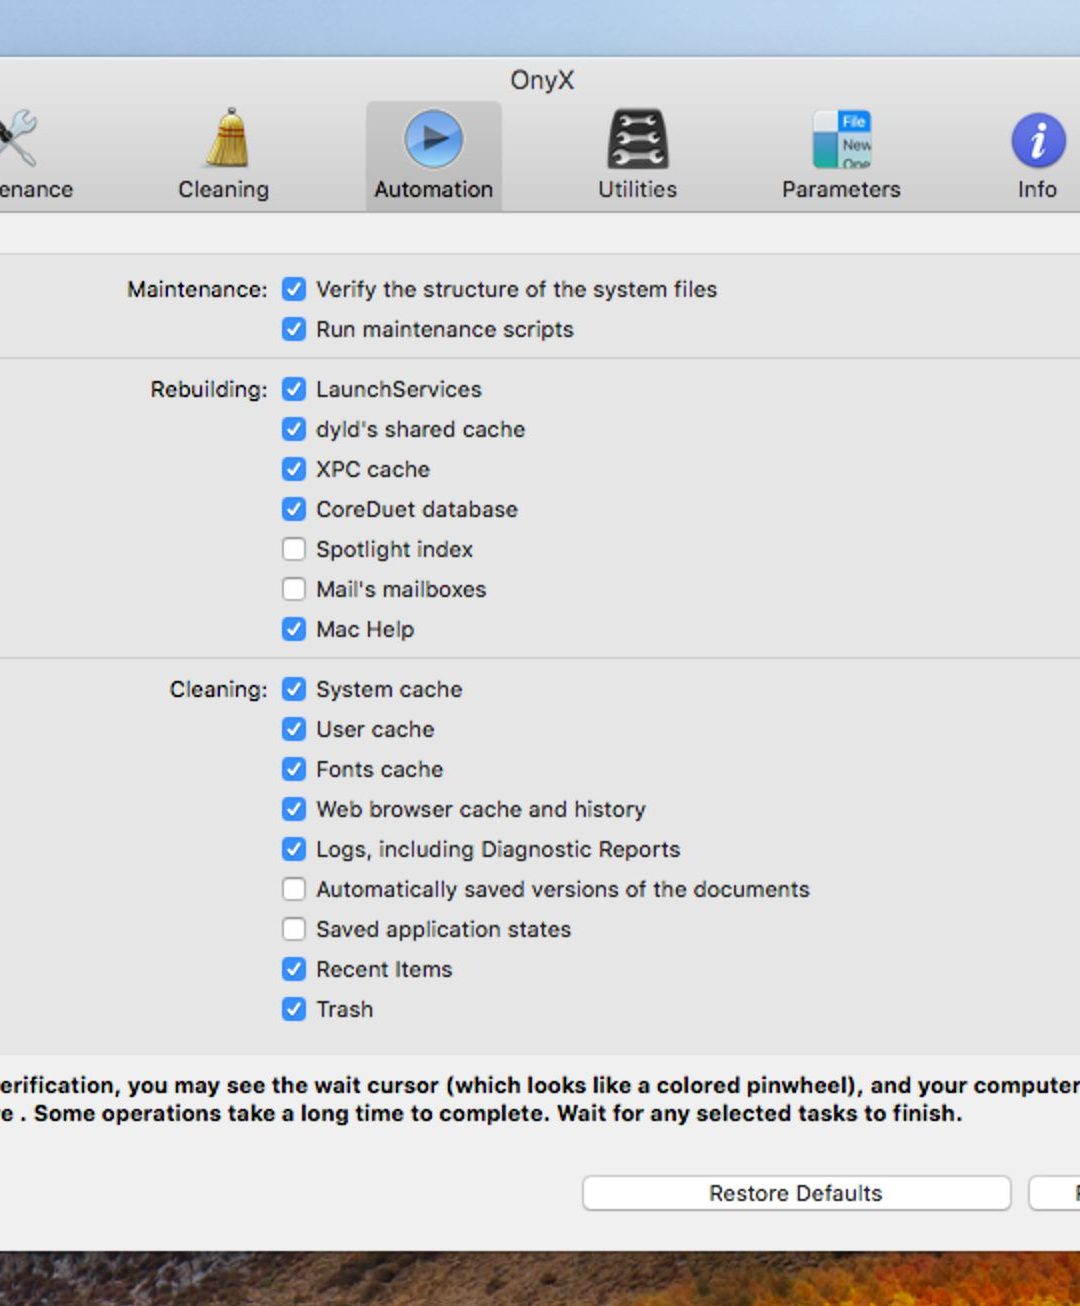Screen dimensions: 1080x1306
Task: Open the Parameters toolbar icon
Action: click(x=841, y=138)
